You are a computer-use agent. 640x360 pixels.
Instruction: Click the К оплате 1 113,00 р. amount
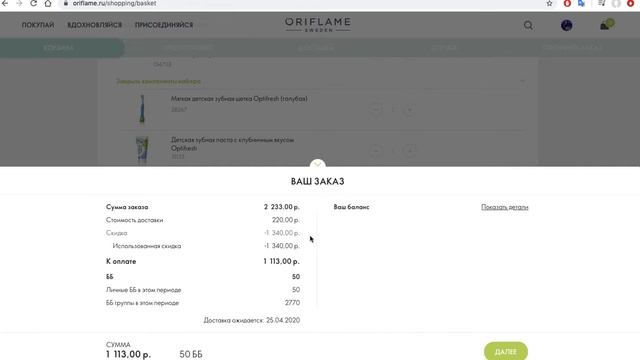click(x=281, y=261)
